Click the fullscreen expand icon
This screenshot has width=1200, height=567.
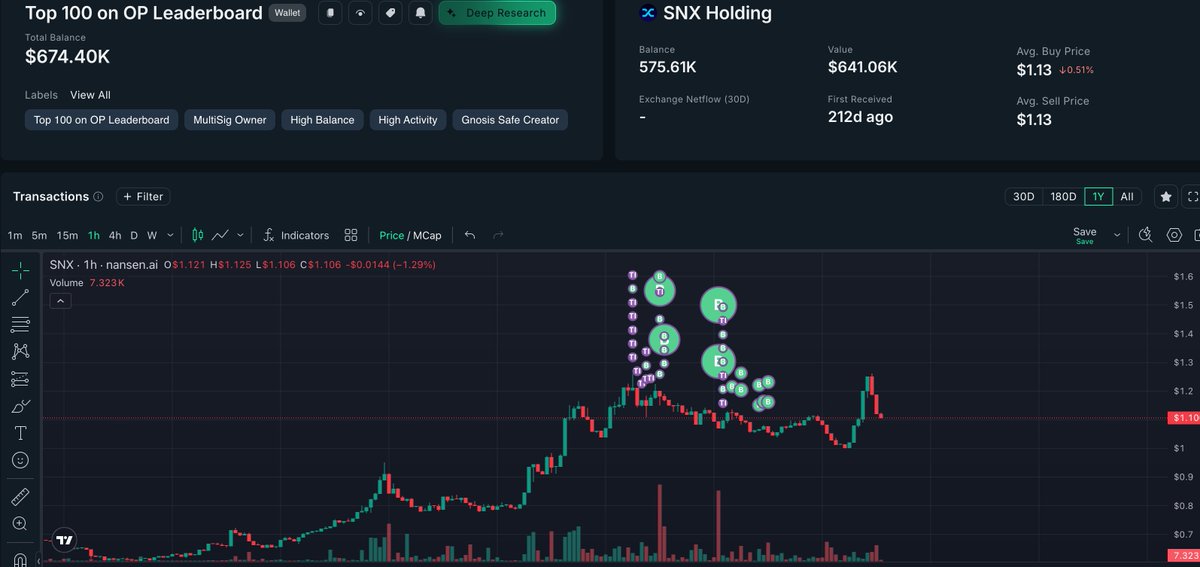(x=1191, y=197)
